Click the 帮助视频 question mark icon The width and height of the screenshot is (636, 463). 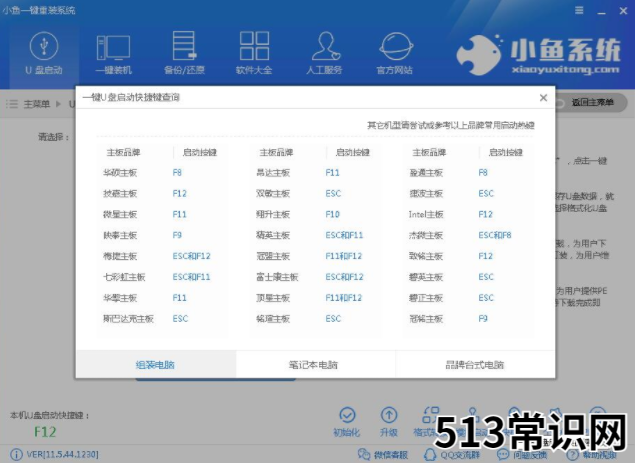pos(572,454)
